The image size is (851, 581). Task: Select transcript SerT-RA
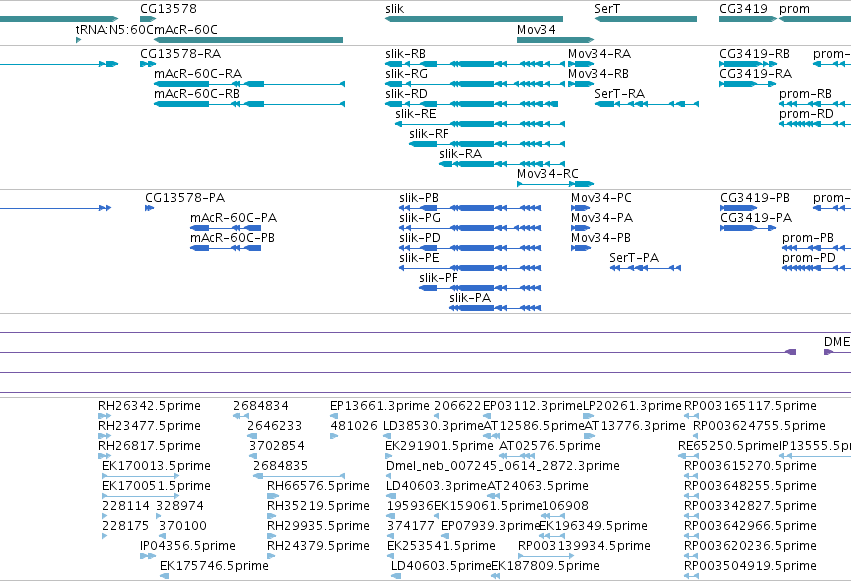646,104
